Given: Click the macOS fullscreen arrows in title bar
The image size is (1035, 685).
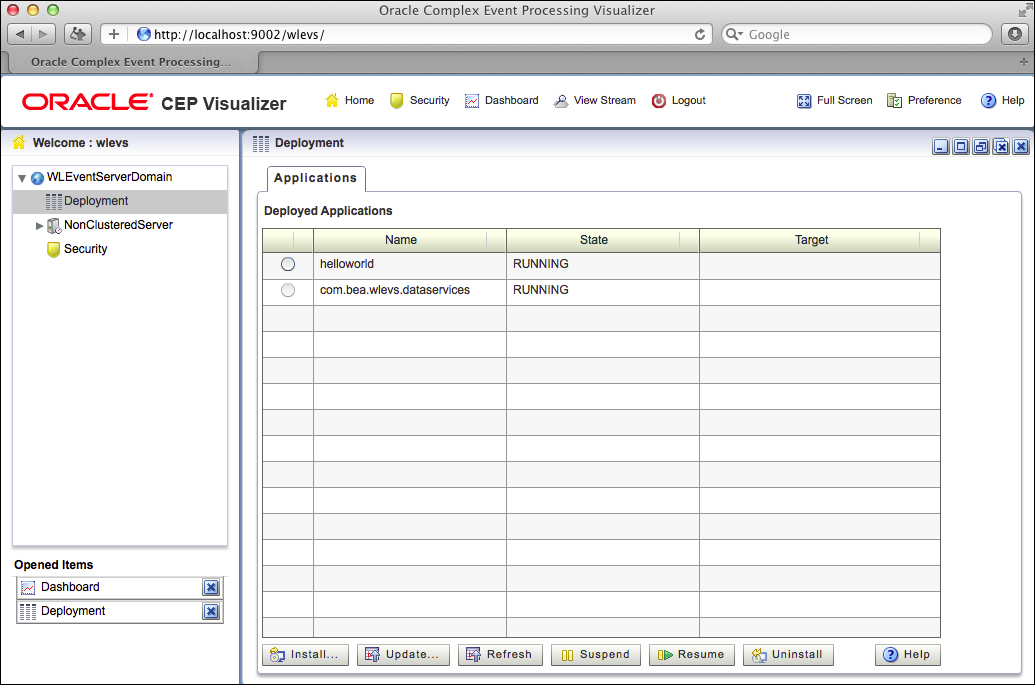Looking at the screenshot, I should click(1024, 9).
